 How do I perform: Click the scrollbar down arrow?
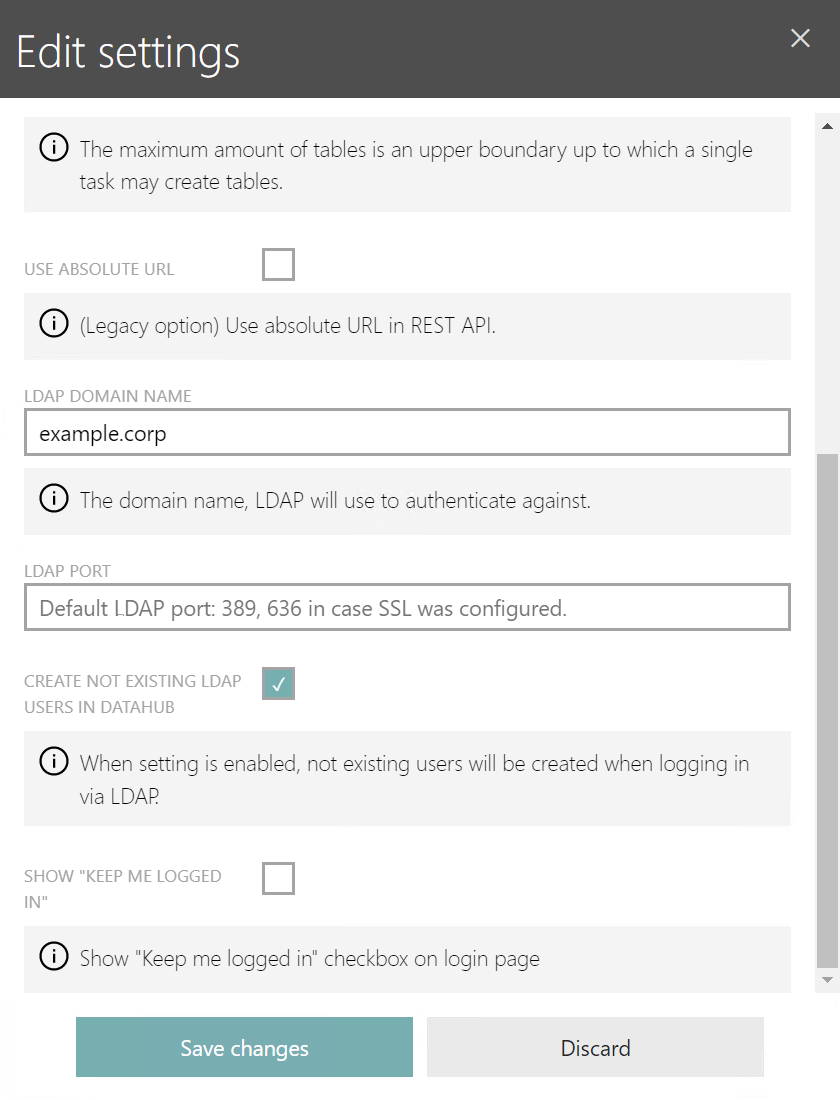coord(827,979)
